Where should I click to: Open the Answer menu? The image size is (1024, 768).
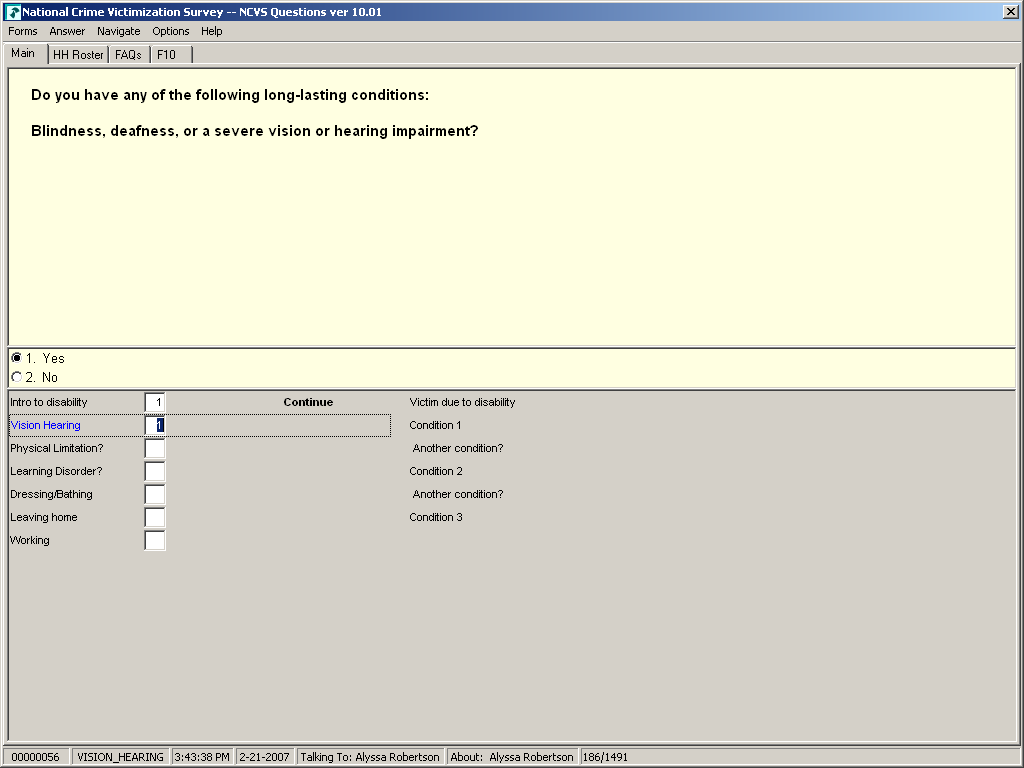[x=67, y=31]
